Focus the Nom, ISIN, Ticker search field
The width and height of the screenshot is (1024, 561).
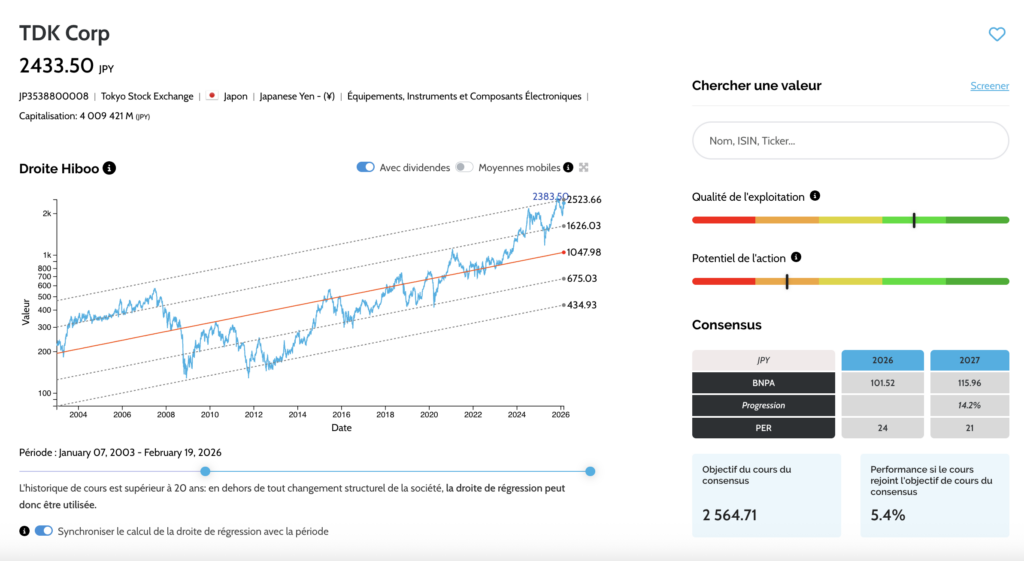click(850, 141)
